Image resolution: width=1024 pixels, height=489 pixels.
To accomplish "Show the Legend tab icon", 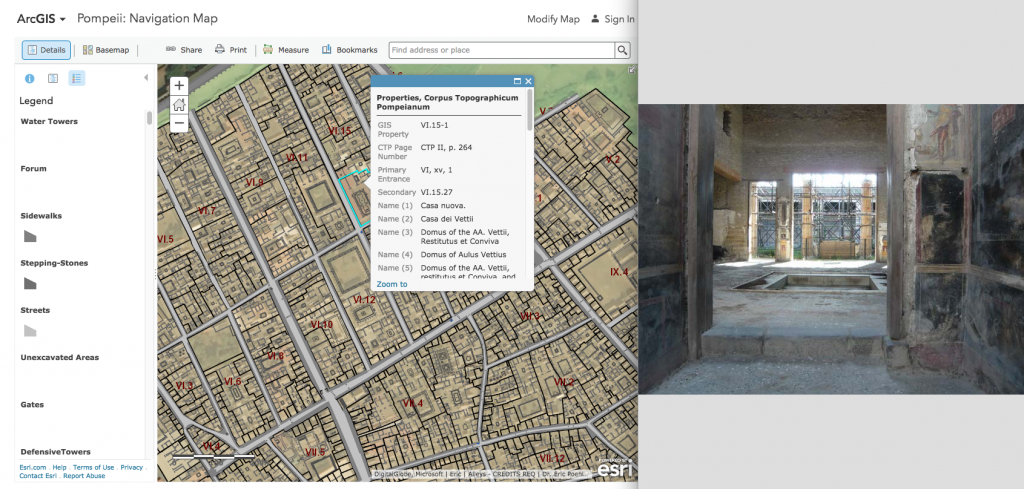I will tap(76, 78).
